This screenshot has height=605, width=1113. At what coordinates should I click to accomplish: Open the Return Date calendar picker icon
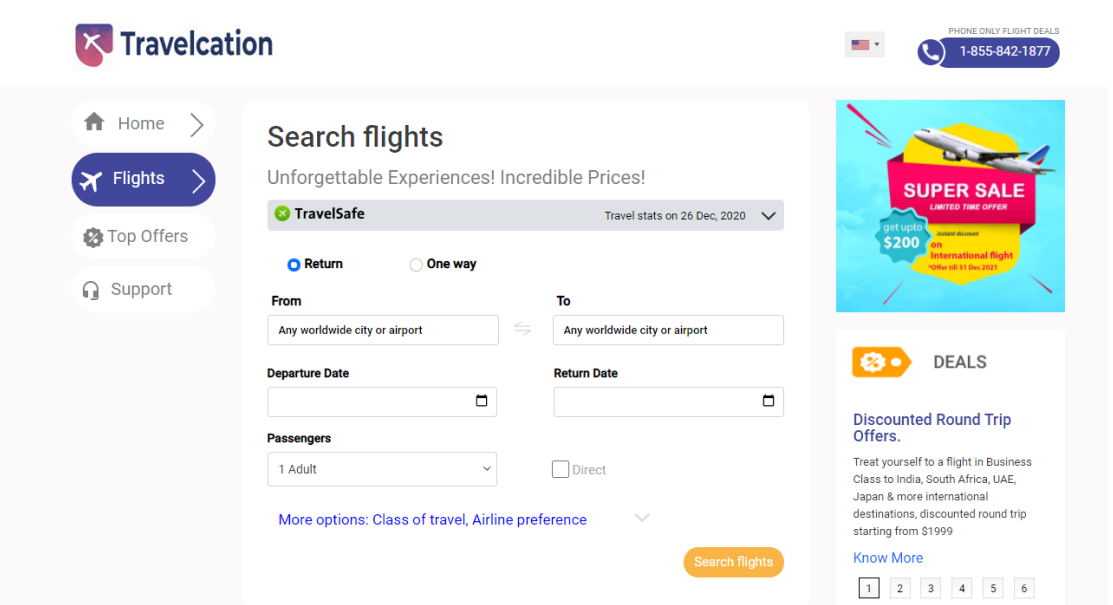(768, 401)
